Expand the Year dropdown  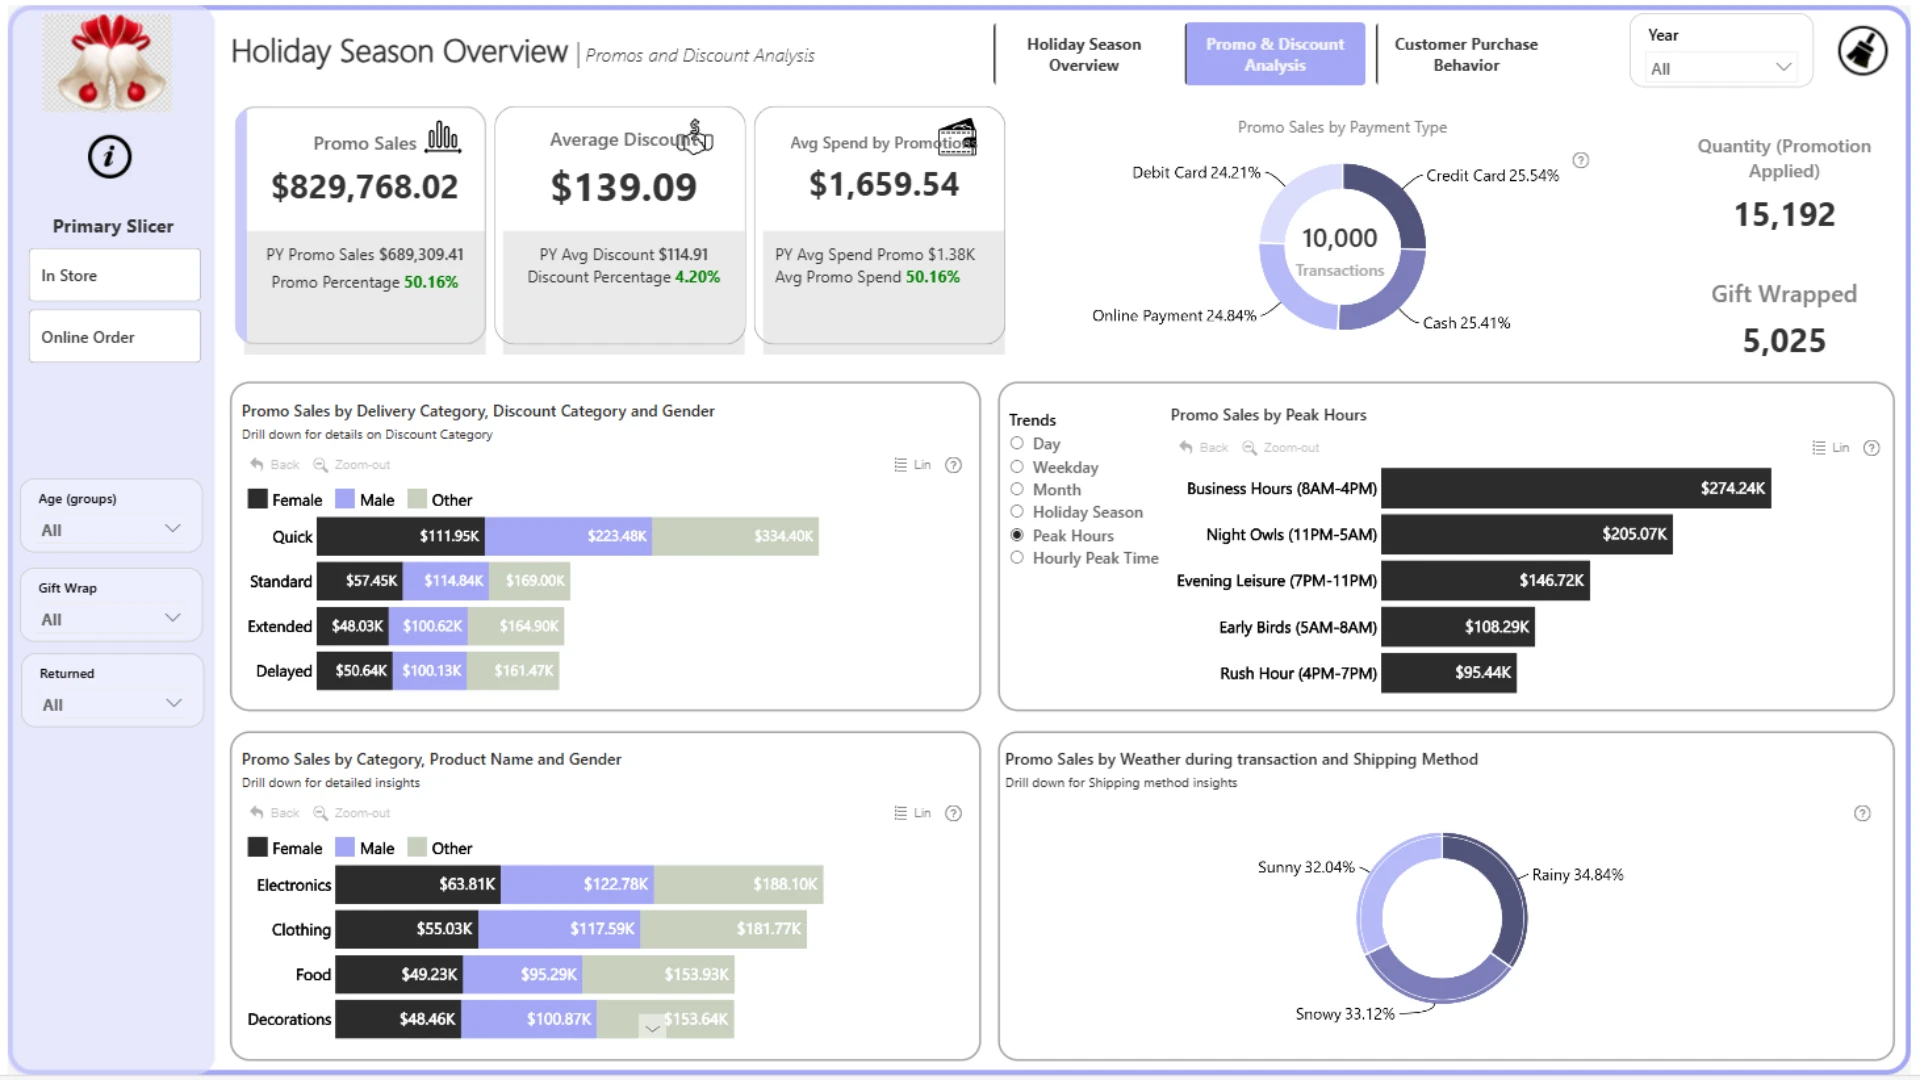click(x=1721, y=68)
